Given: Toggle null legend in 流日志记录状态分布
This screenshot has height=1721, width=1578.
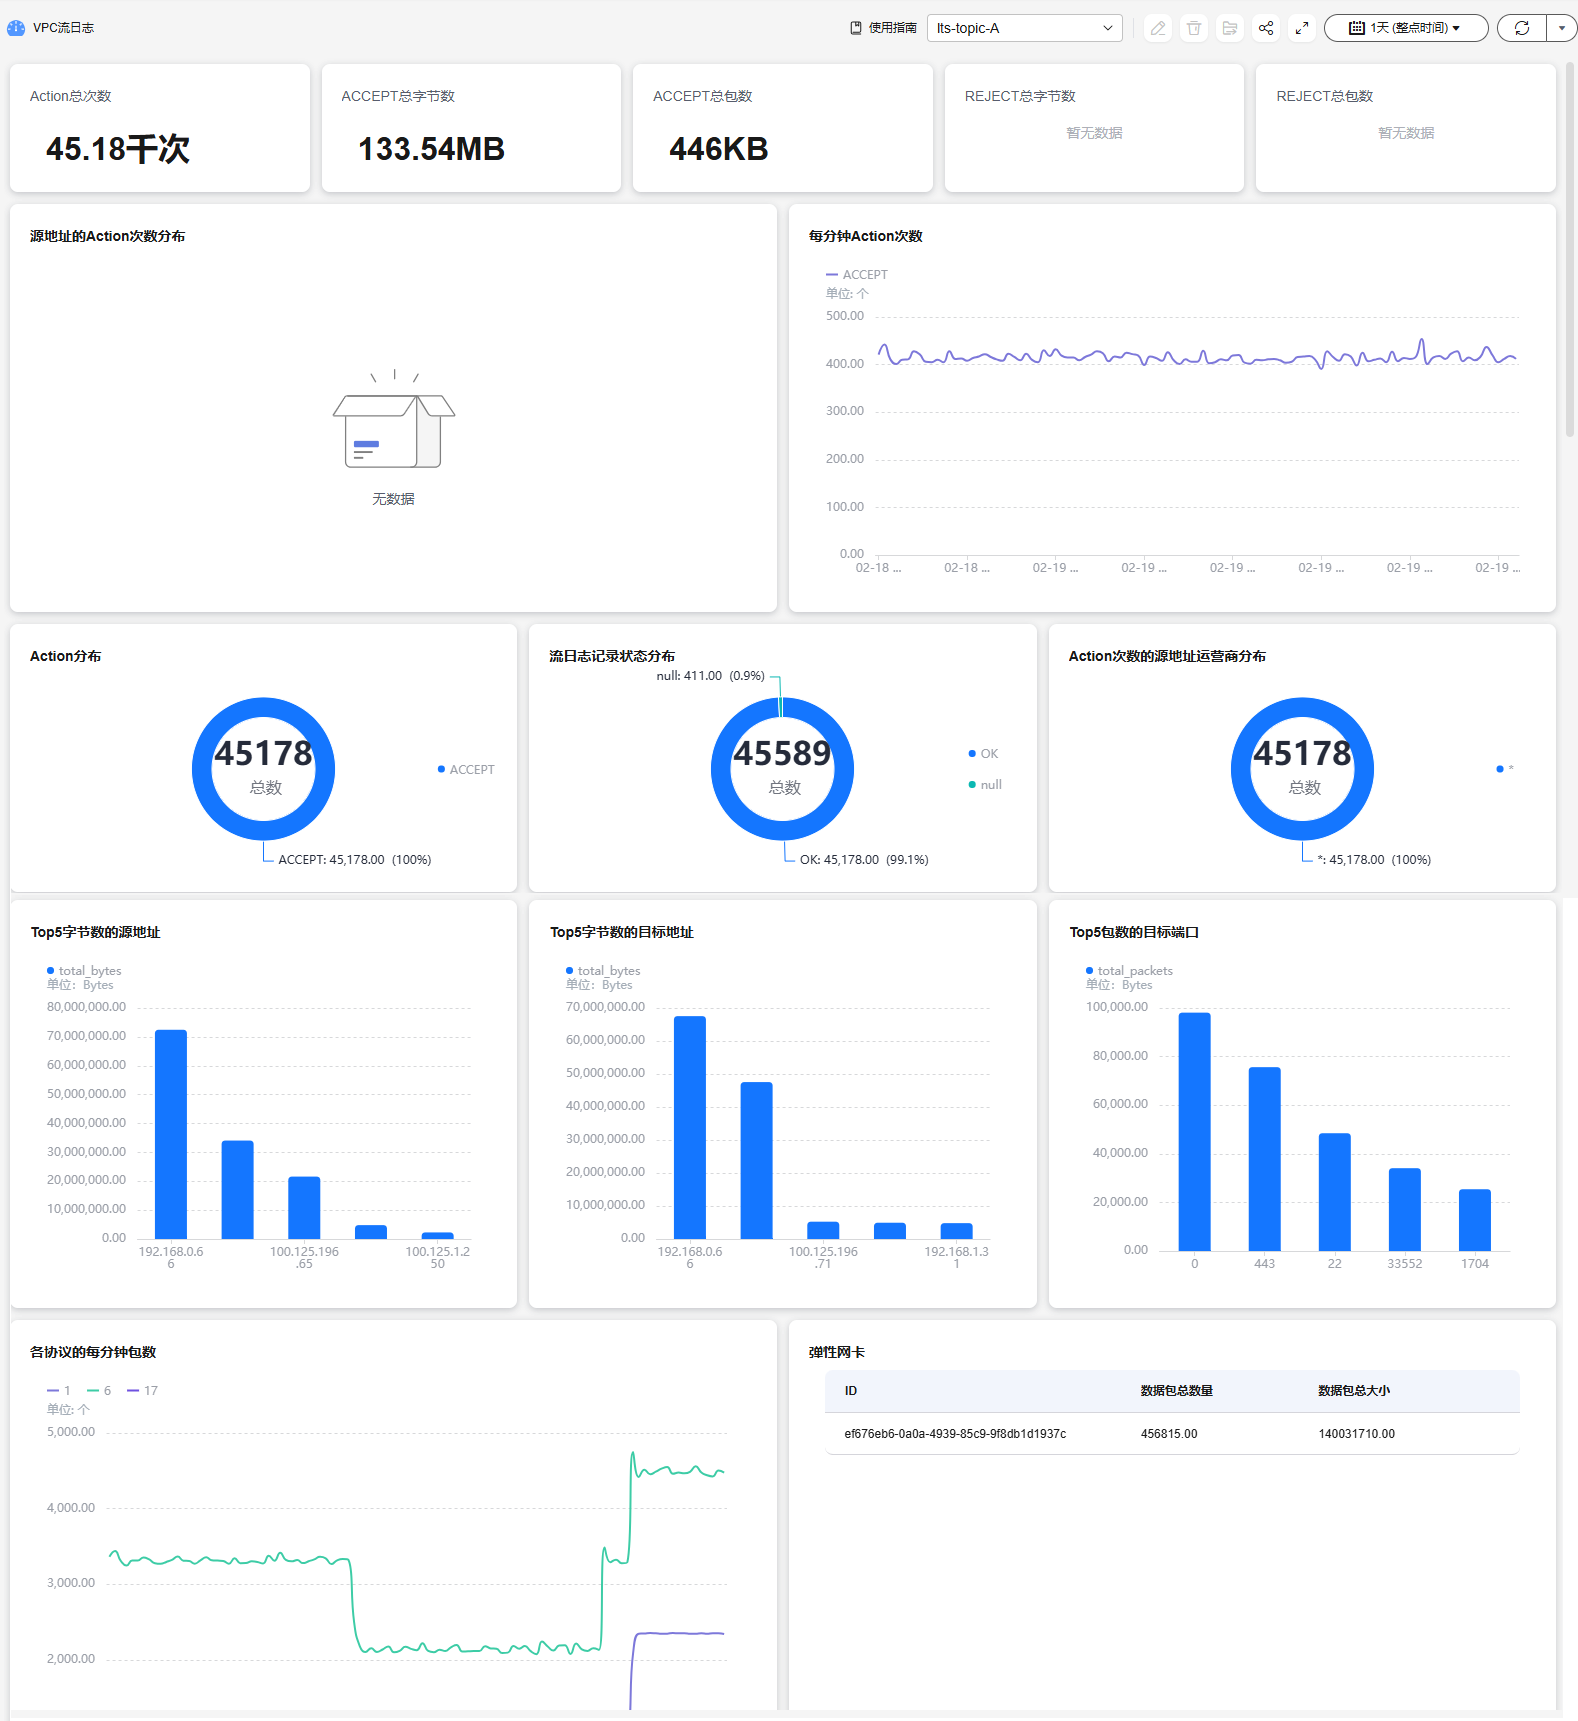Looking at the screenshot, I should pyautogui.click(x=985, y=784).
